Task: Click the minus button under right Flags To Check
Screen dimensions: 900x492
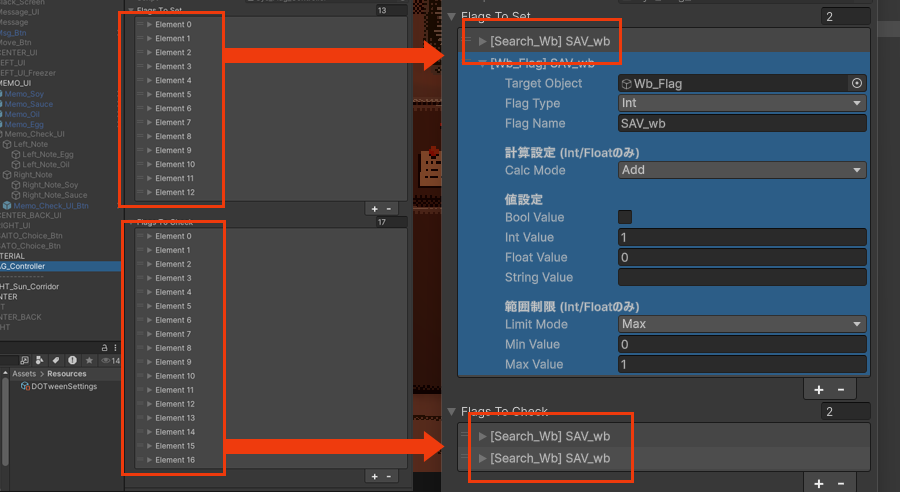Action: point(840,483)
